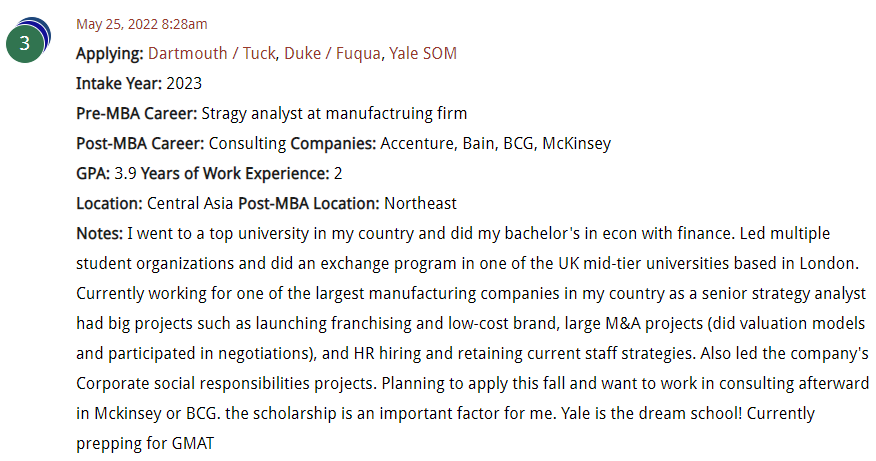Click the Pre-MBA Career label
This screenshot has width=876, height=461.
point(137,113)
